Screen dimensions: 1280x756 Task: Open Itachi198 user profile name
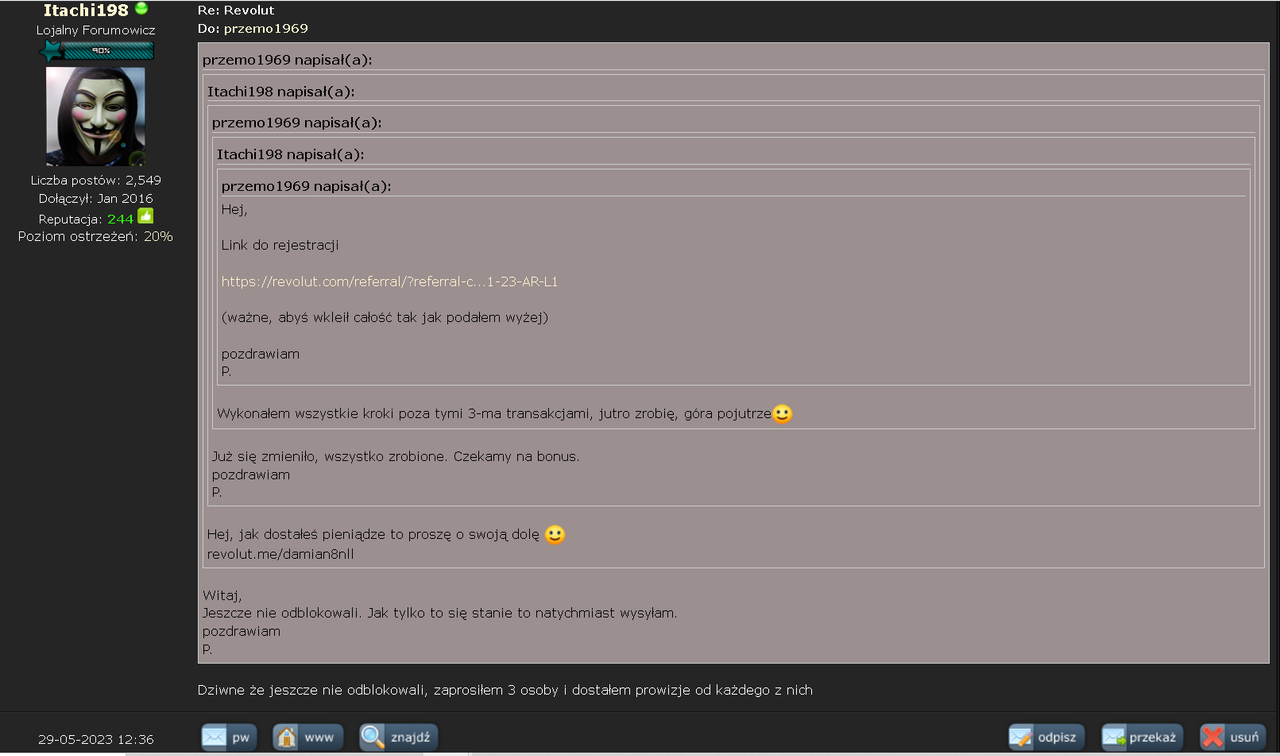[x=86, y=10]
